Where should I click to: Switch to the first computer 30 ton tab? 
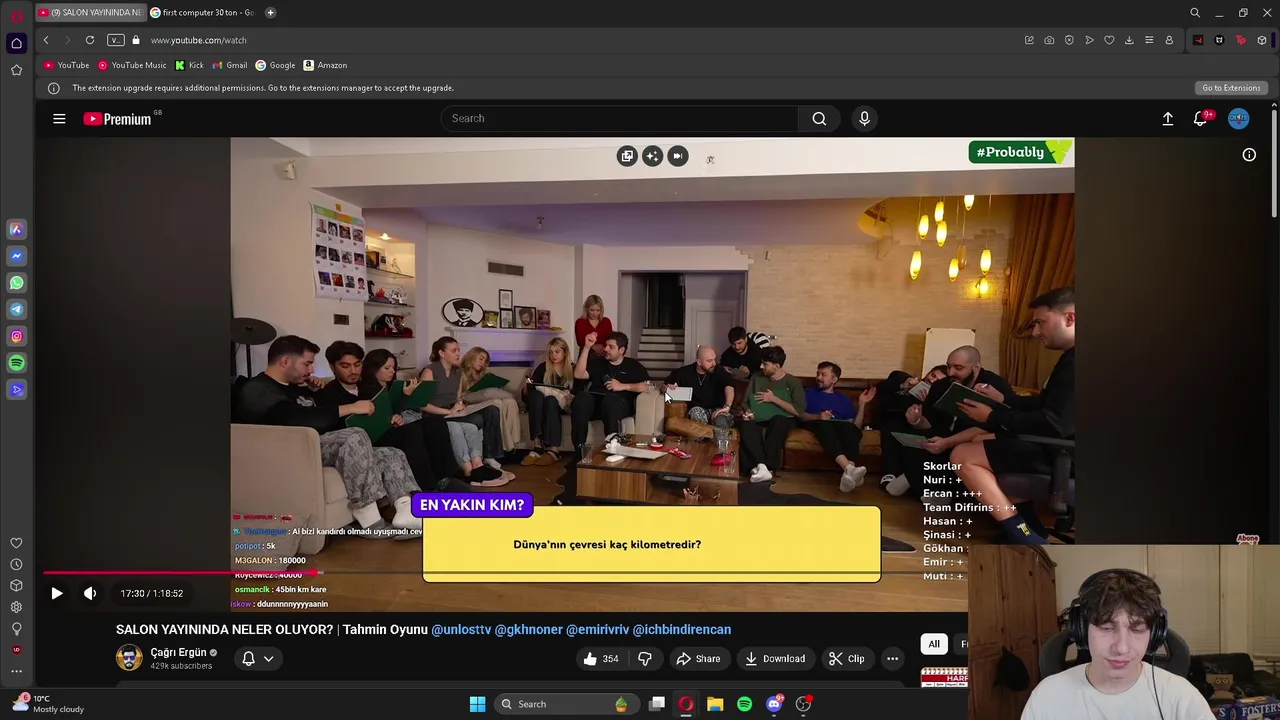coord(203,12)
